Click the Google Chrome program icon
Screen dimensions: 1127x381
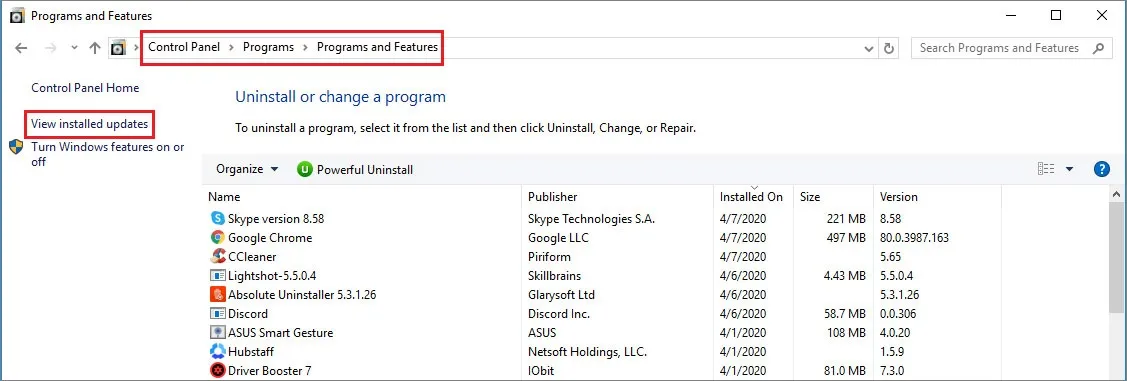click(217, 237)
